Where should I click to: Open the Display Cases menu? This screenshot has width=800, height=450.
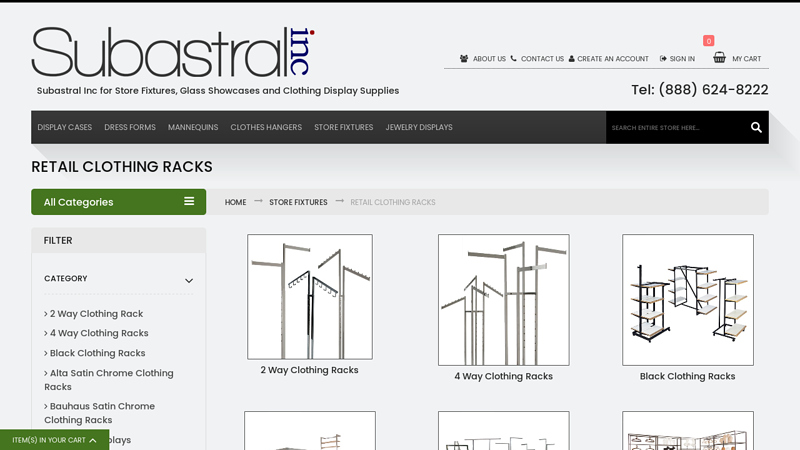tap(65, 127)
